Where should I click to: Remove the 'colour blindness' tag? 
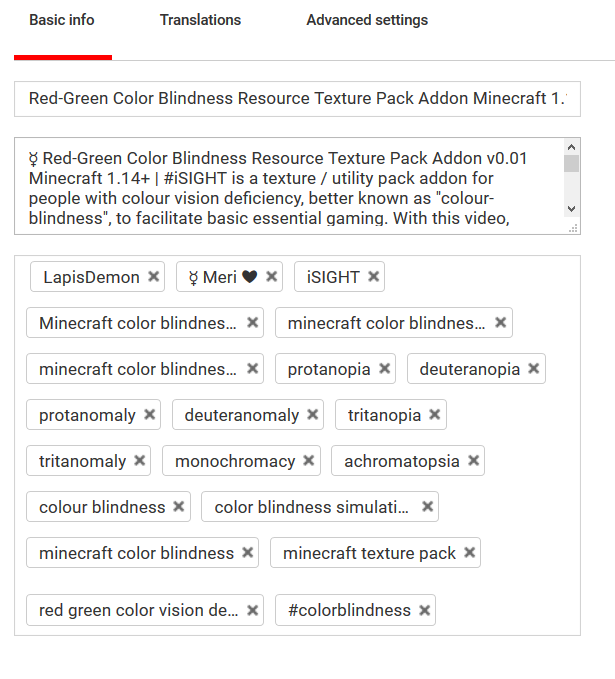(x=179, y=506)
